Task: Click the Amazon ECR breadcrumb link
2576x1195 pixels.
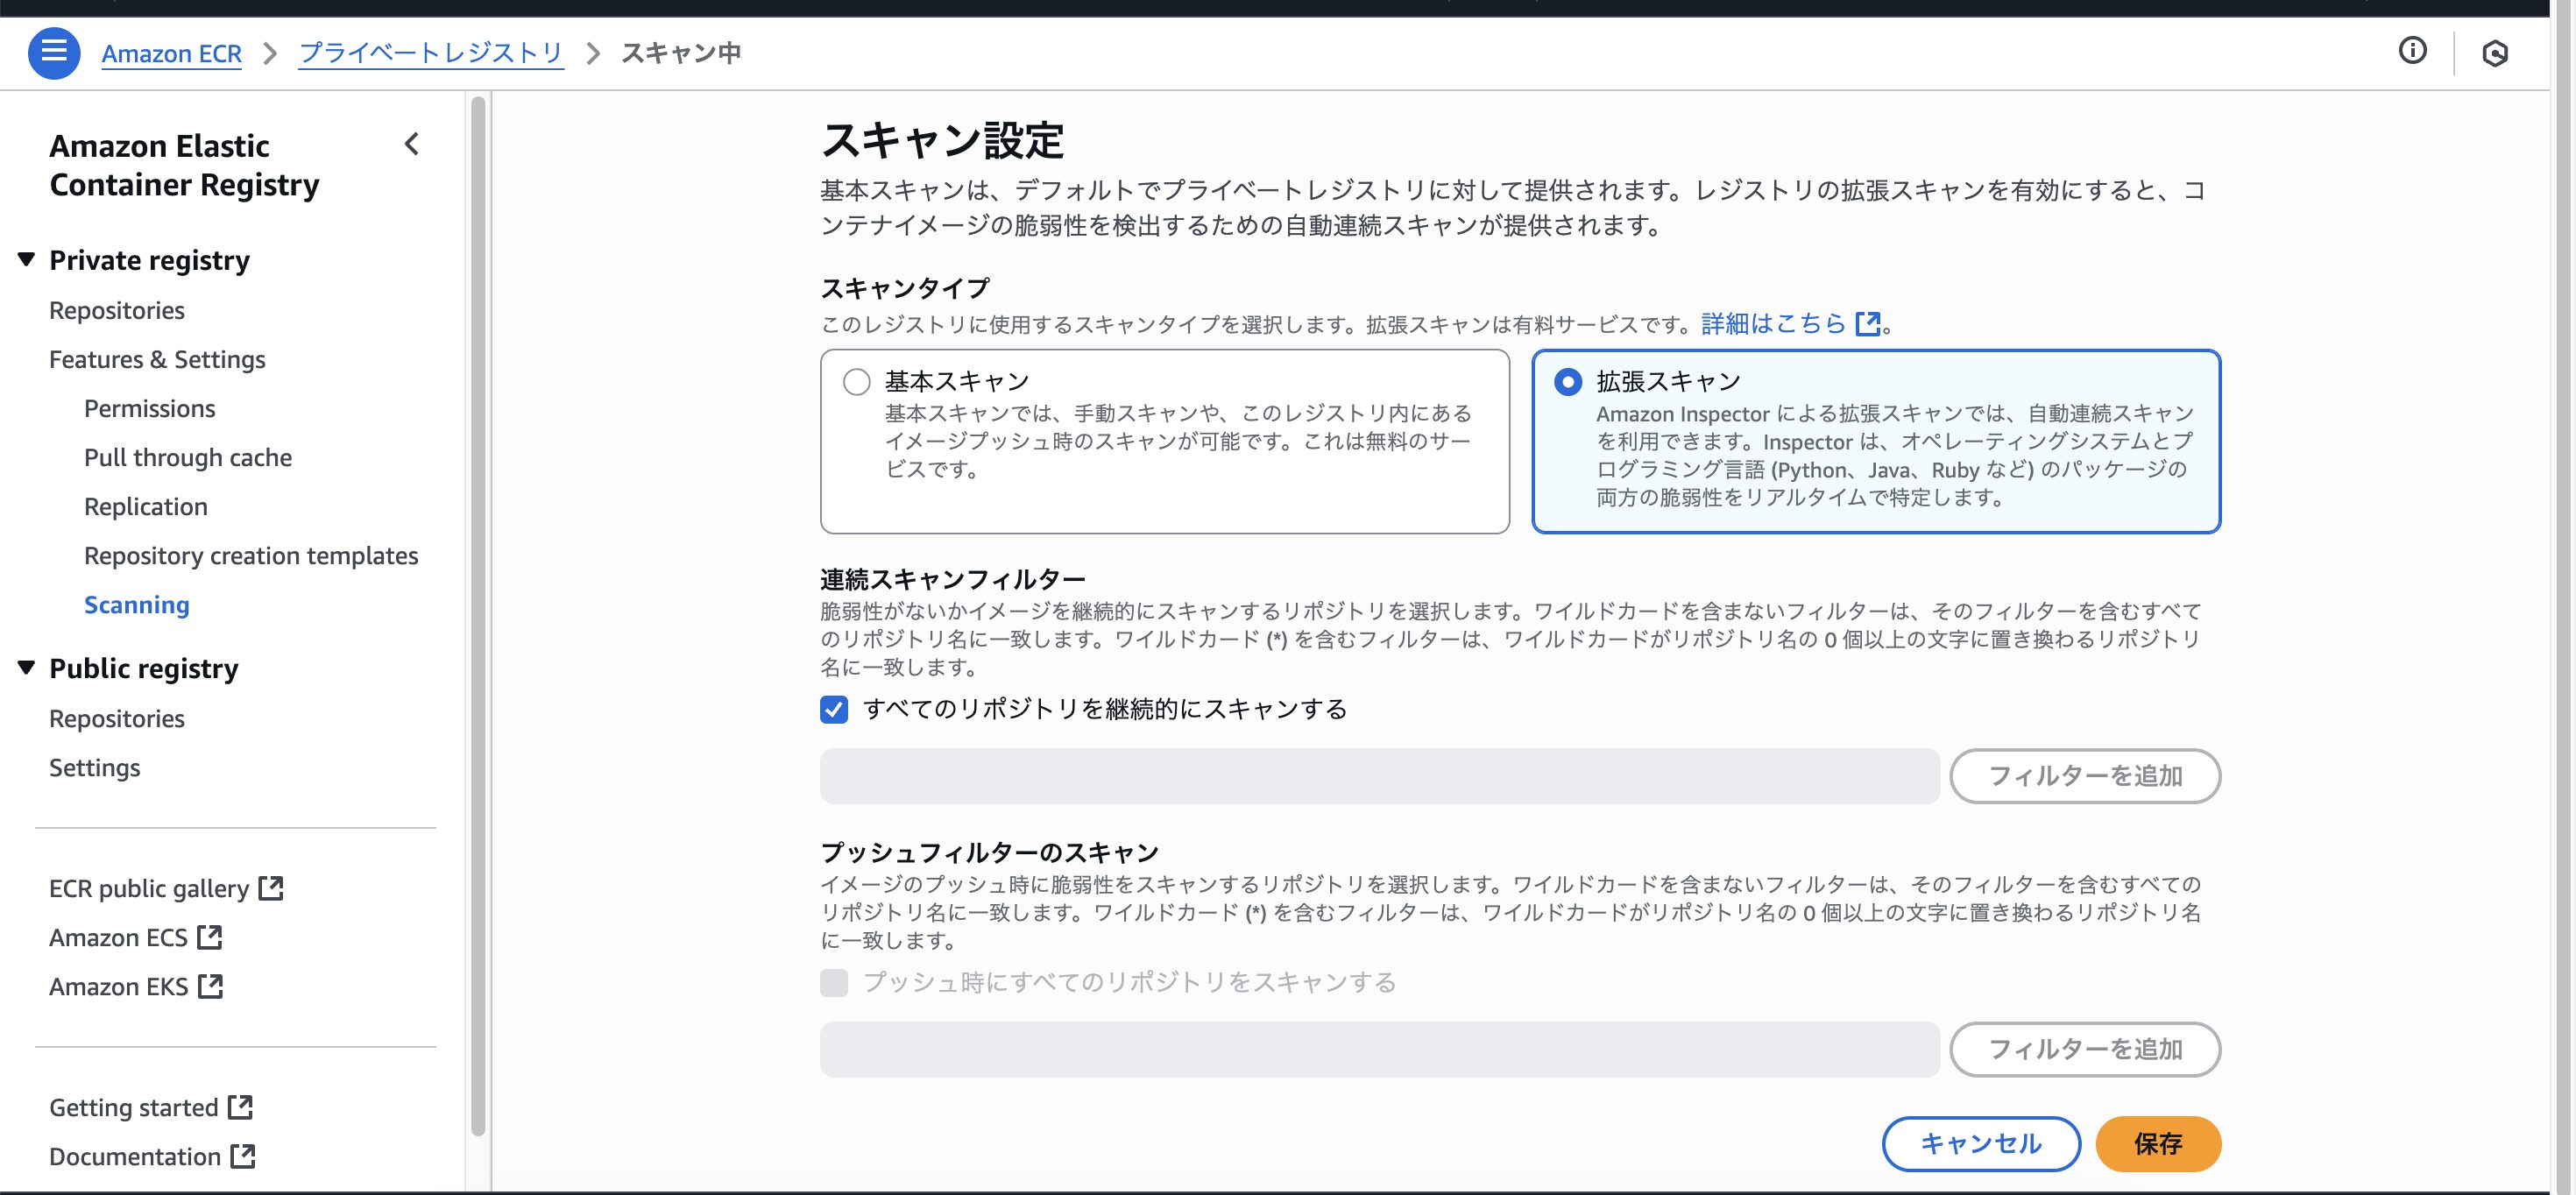Action: pos(171,53)
